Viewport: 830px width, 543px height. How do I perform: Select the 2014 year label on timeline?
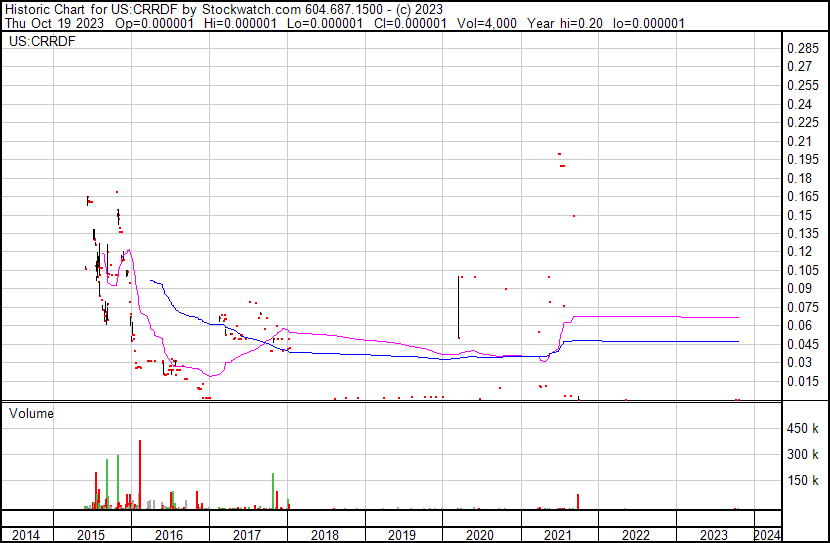point(27,535)
